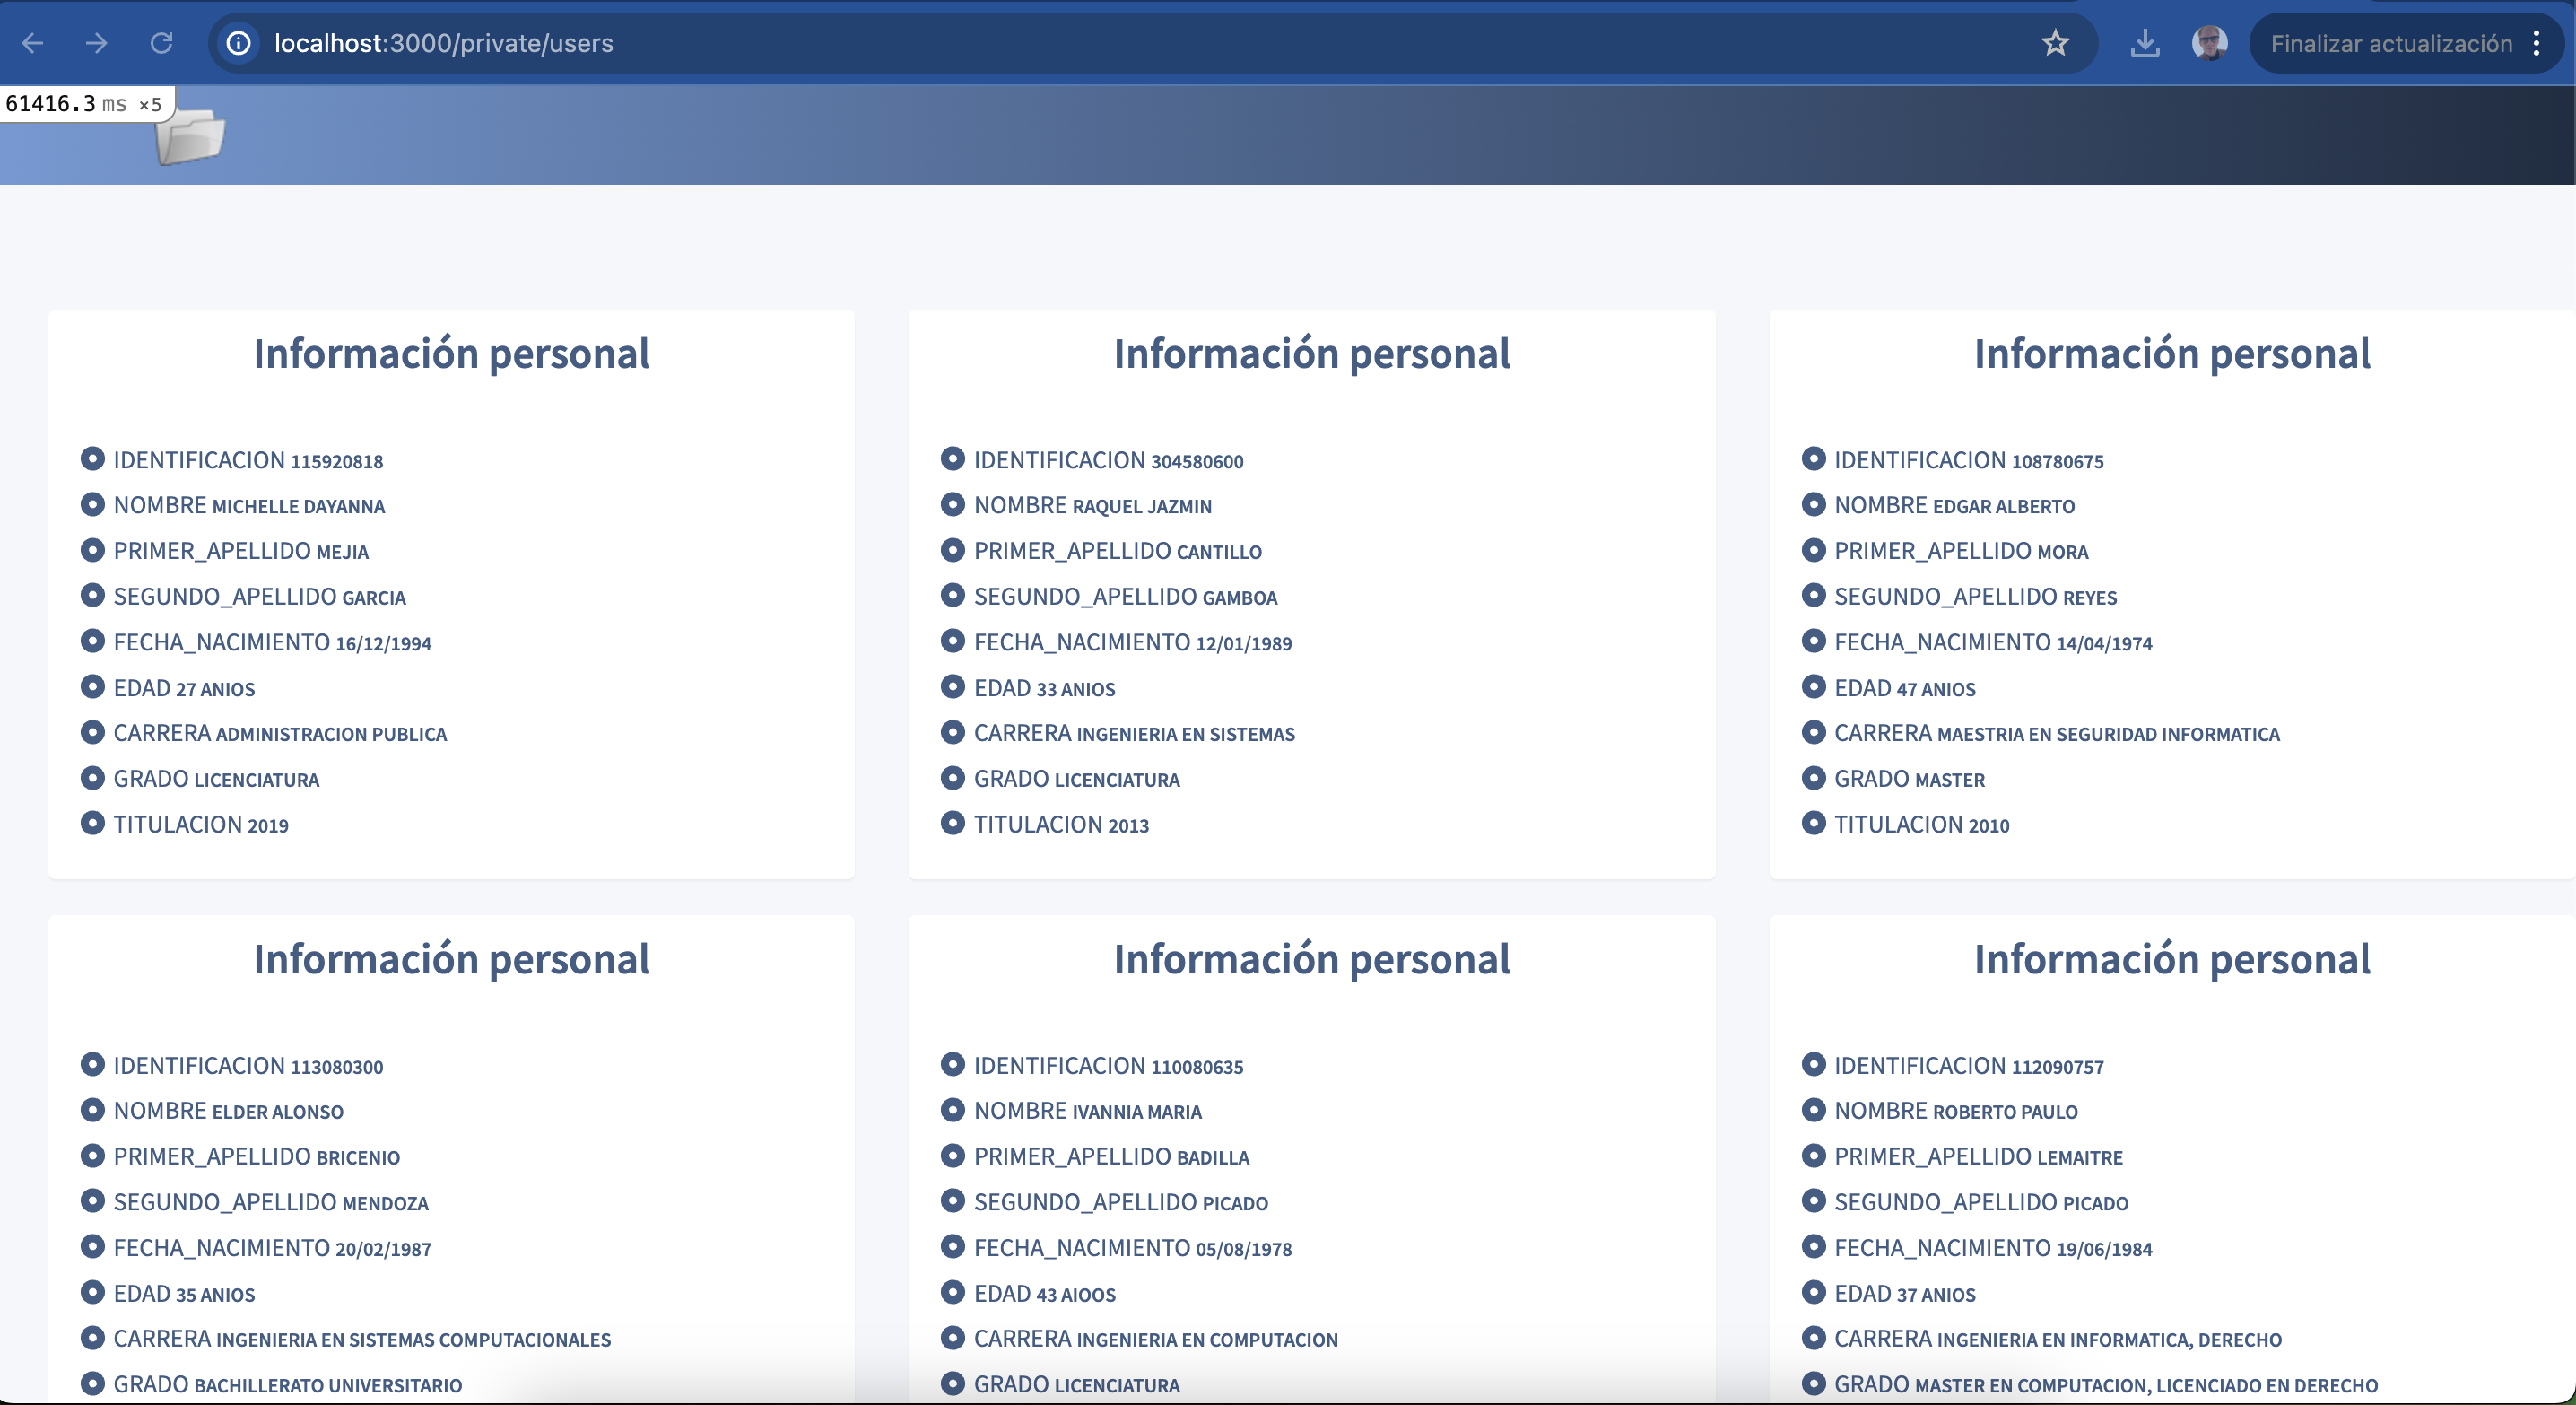This screenshot has height=1405, width=2576.
Task: Click bullet icon beside IDENTIFICACION 115920818
Action: point(92,459)
